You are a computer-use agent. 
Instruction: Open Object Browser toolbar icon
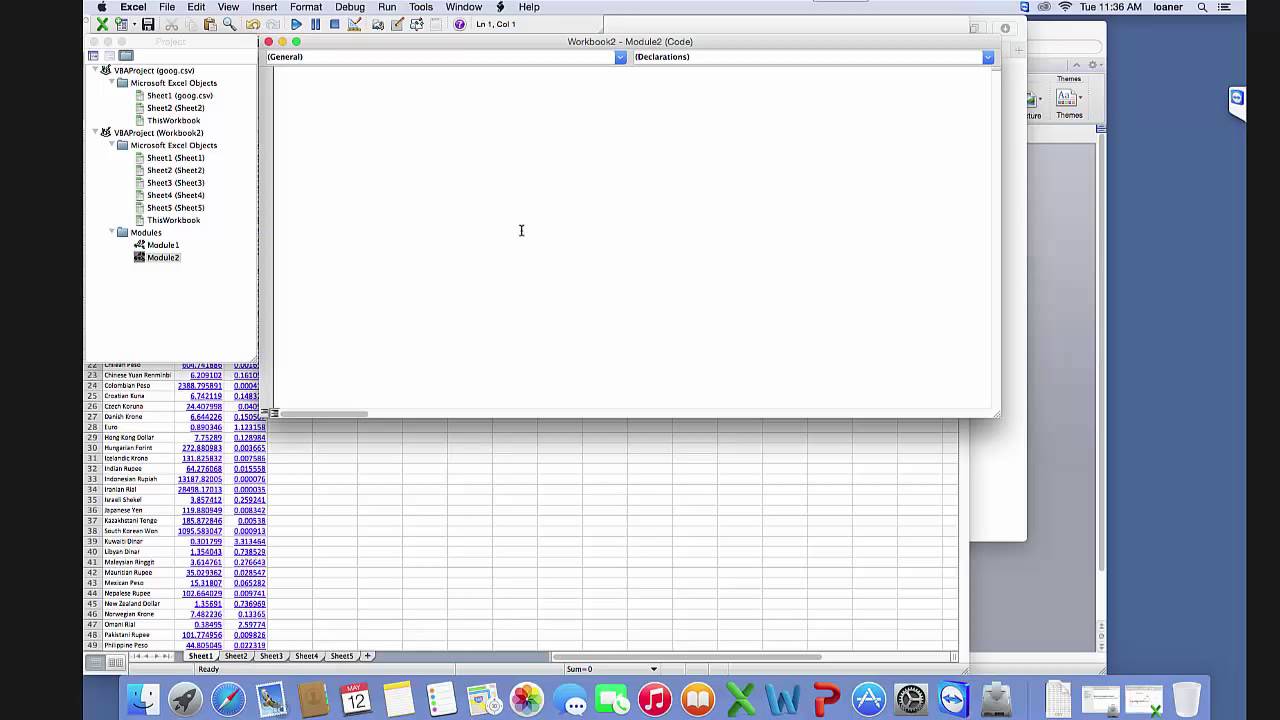[x=417, y=24]
